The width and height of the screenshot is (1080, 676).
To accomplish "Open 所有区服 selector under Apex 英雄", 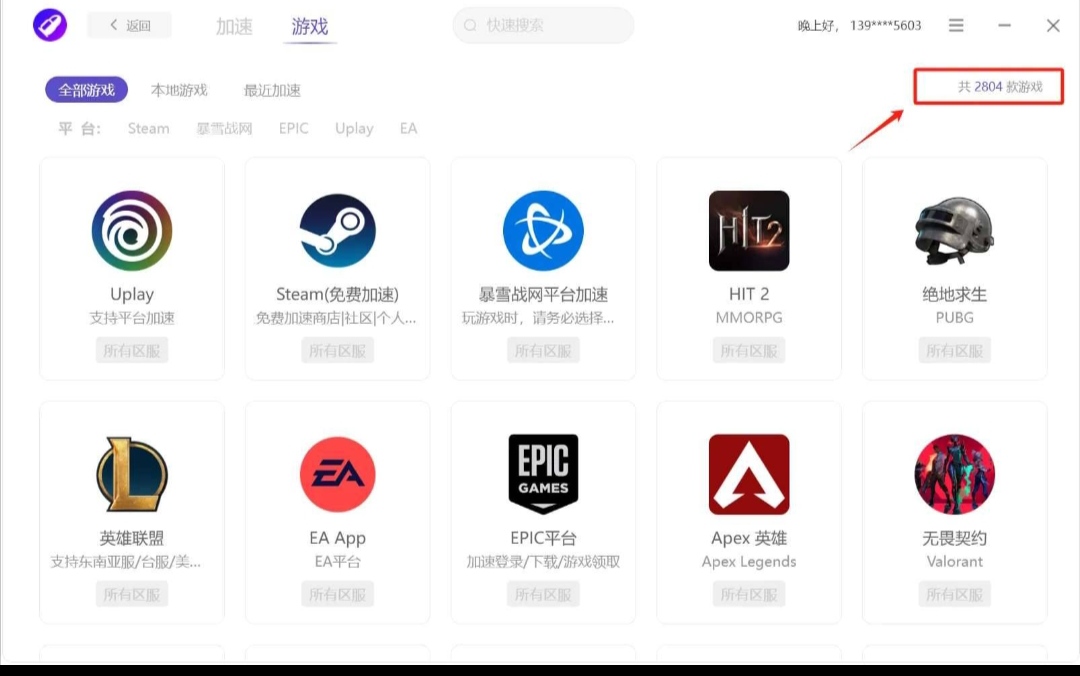I will point(749,595).
